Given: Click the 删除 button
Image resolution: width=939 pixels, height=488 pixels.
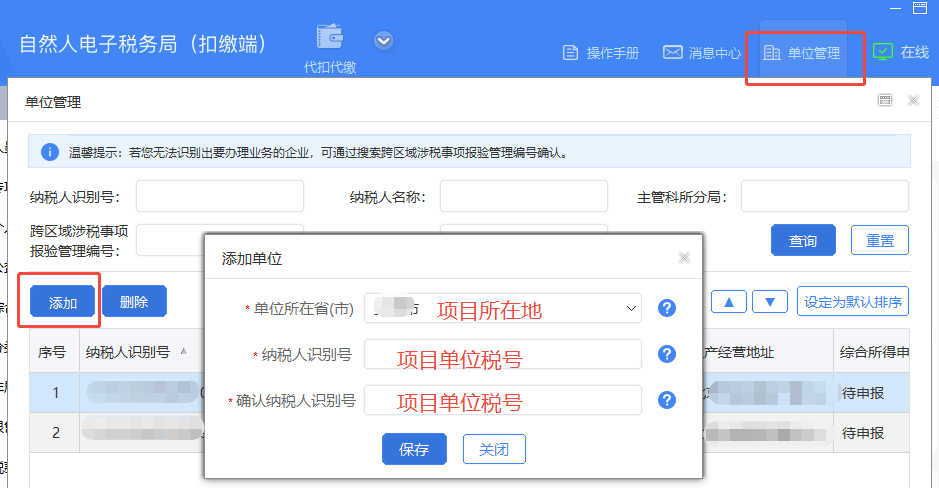Looking at the screenshot, I should [134, 302].
